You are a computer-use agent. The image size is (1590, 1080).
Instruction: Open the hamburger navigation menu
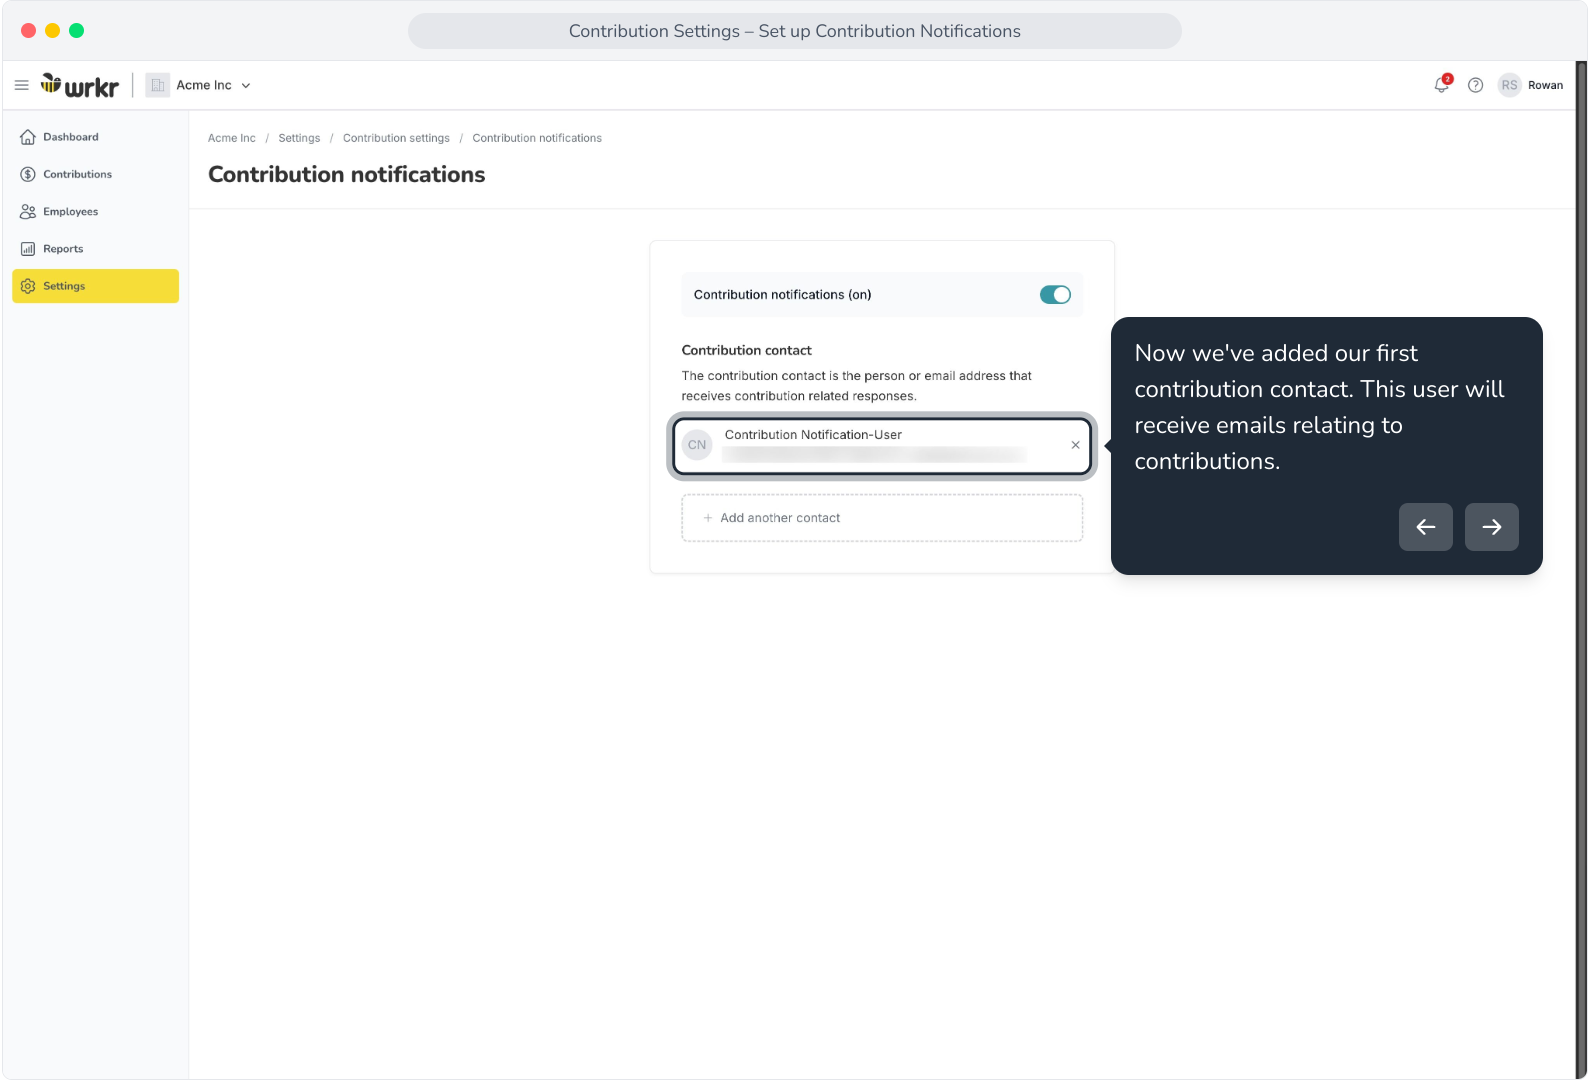21,86
